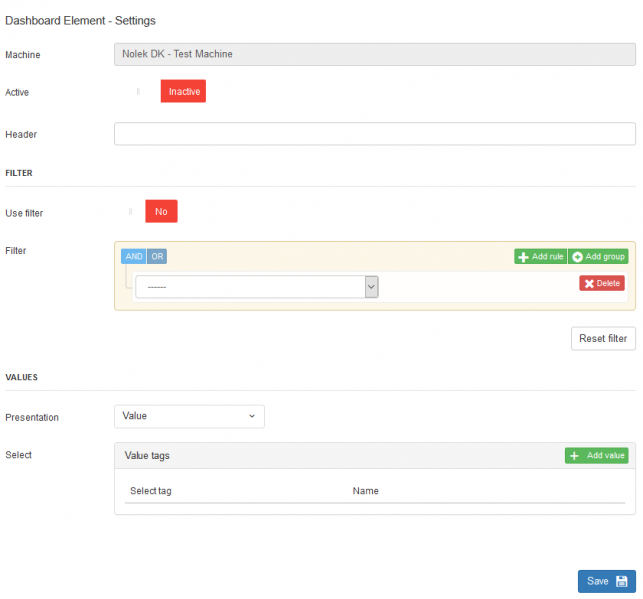Click the Reset filter button
This screenshot has width=643, height=599.
tap(603, 338)
